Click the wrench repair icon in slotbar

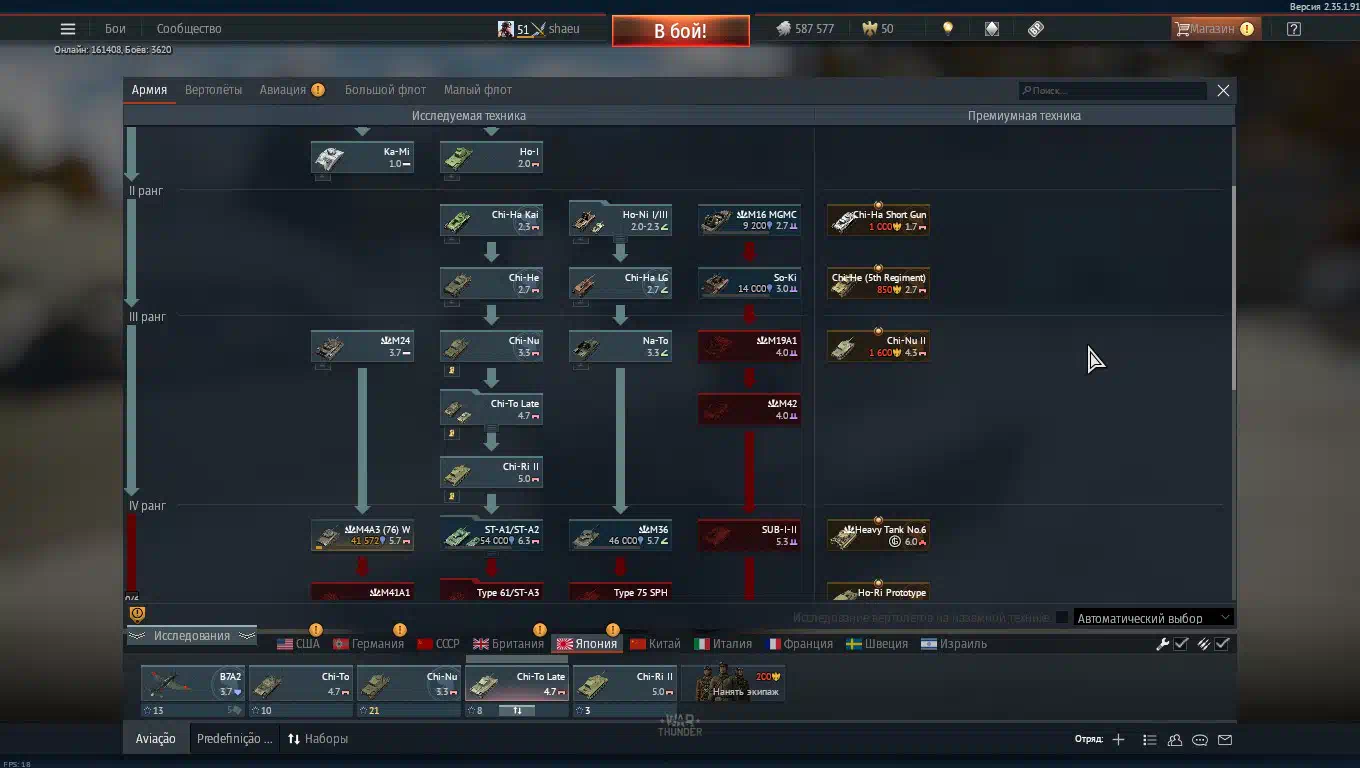[1163, 644]
